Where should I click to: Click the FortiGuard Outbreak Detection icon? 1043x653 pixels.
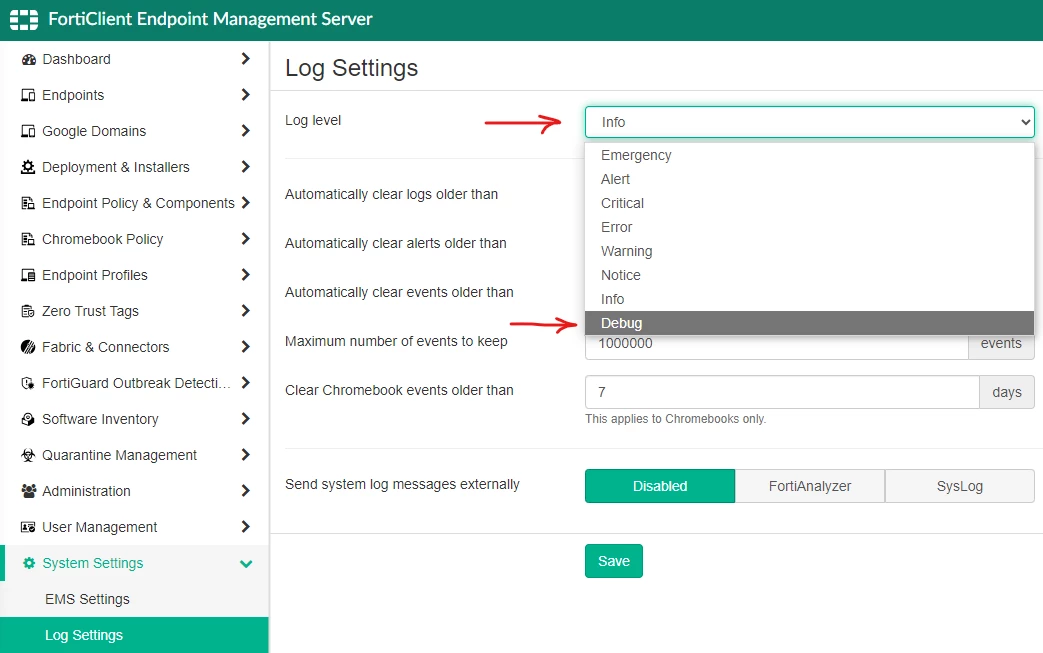point(28,383)
